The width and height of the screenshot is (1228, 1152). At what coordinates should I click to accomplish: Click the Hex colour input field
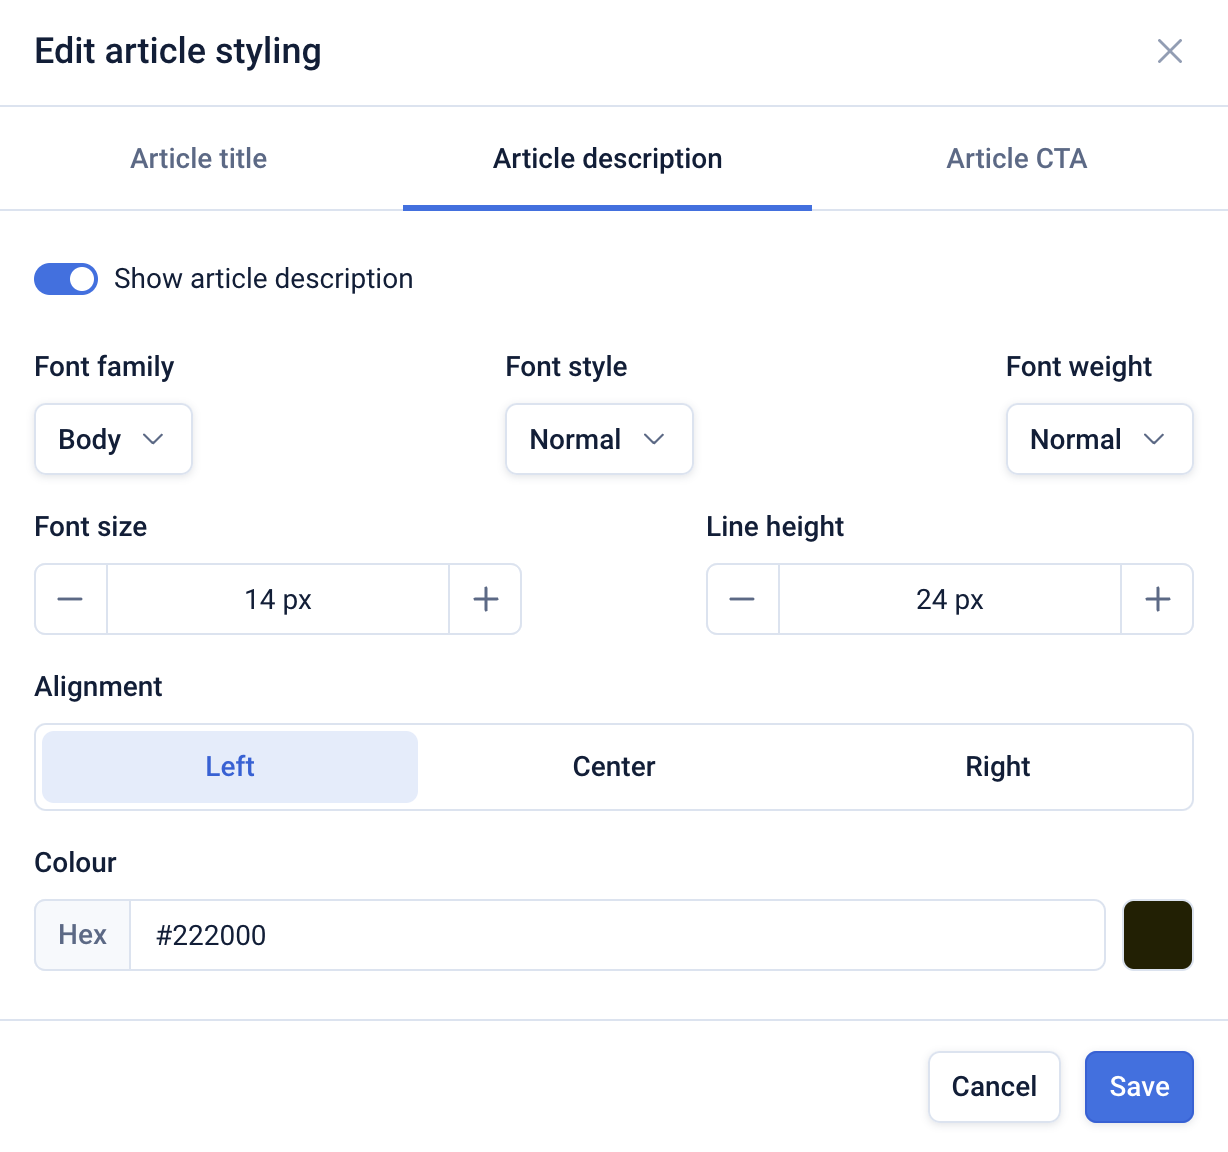tap(616, 935)
